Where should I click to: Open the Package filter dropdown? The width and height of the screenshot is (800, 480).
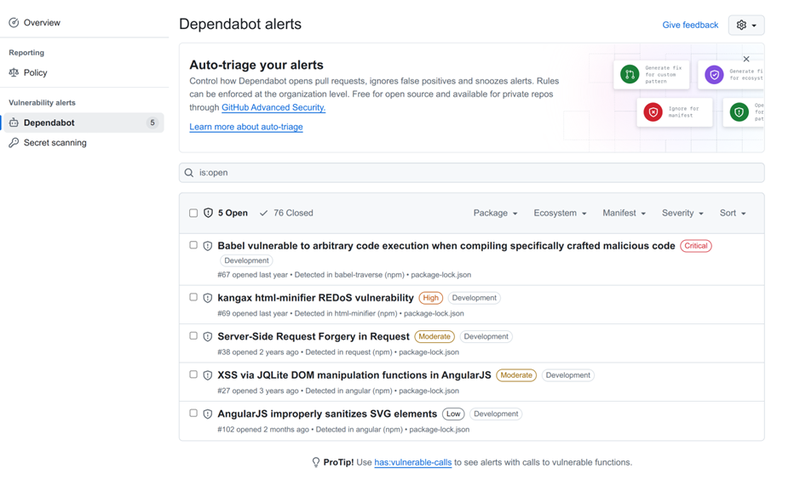pyautogui.click(x=495, y=213)
